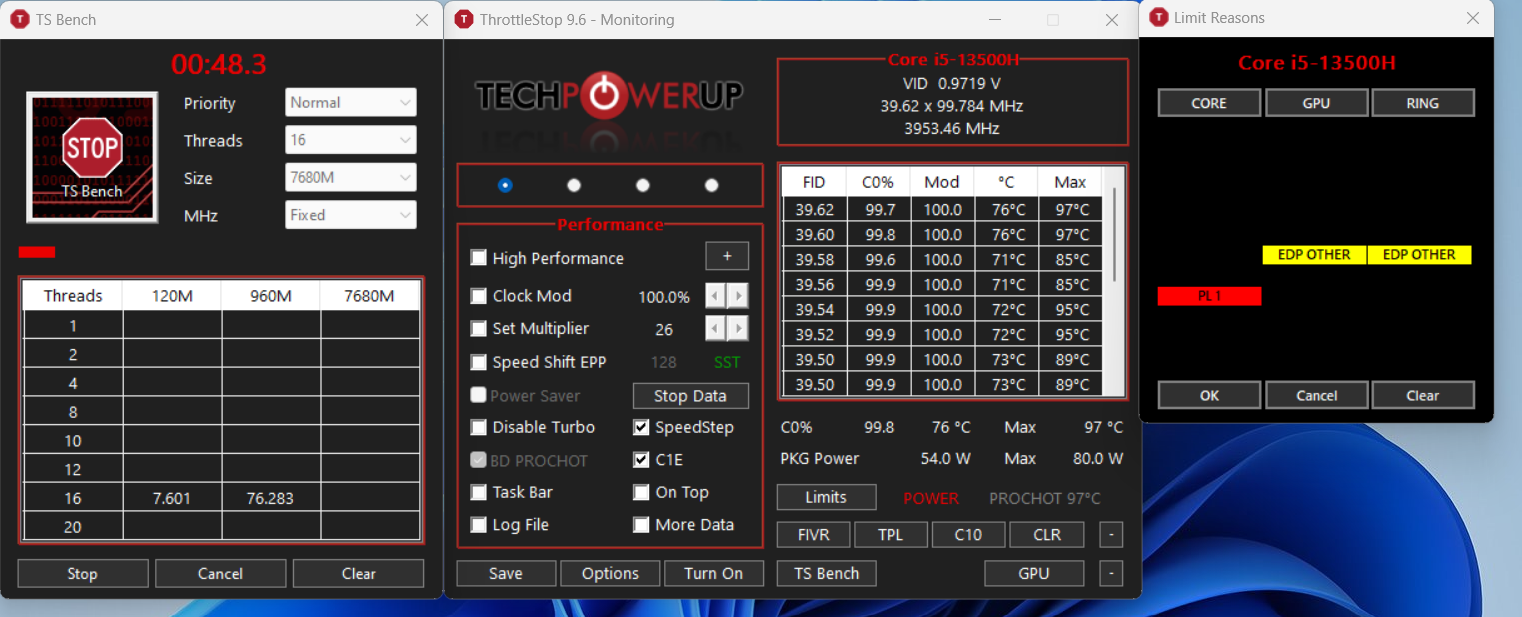Select the first profile radio button
Image resolution: width=1522 pixels, height=617 pixels.
[505, 185]
